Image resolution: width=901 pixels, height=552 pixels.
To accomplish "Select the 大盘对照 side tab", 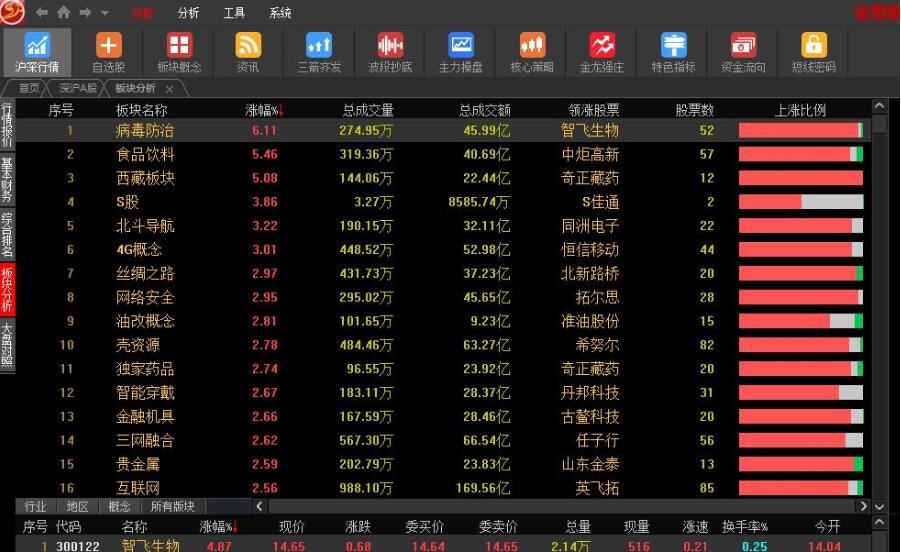I will [7, 344].
